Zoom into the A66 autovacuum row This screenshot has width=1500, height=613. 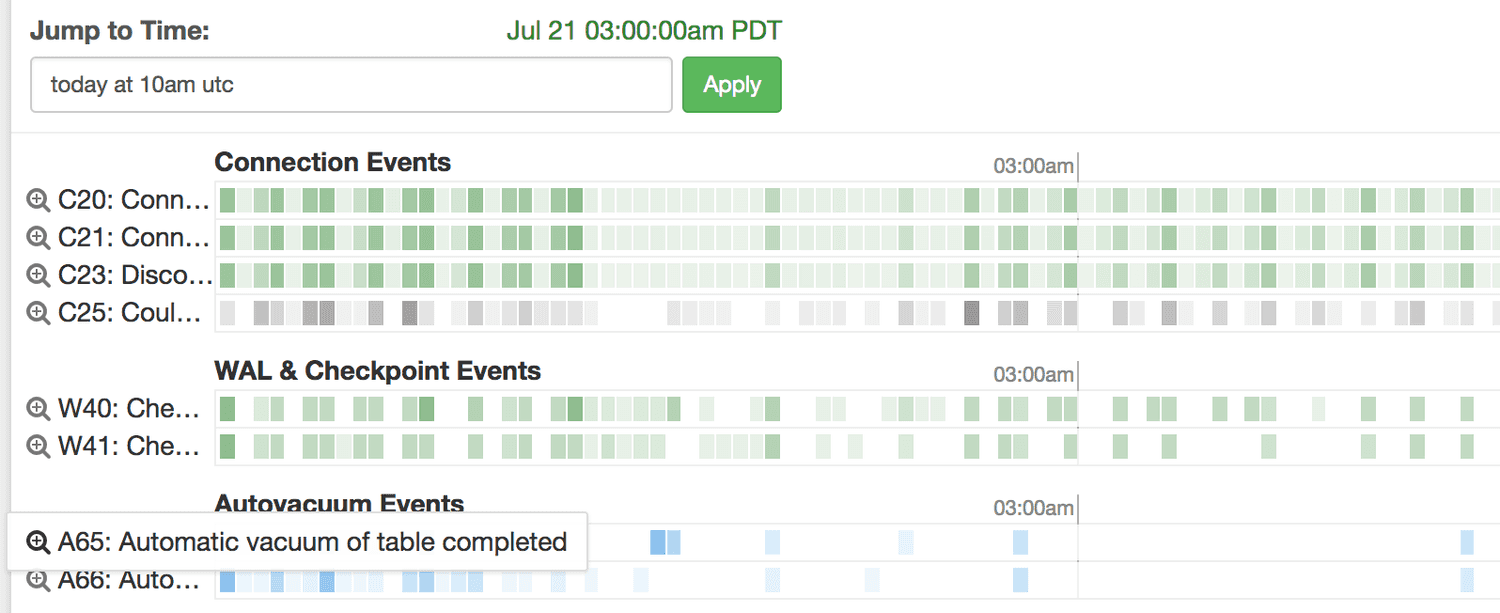click(x=37, y=580)
